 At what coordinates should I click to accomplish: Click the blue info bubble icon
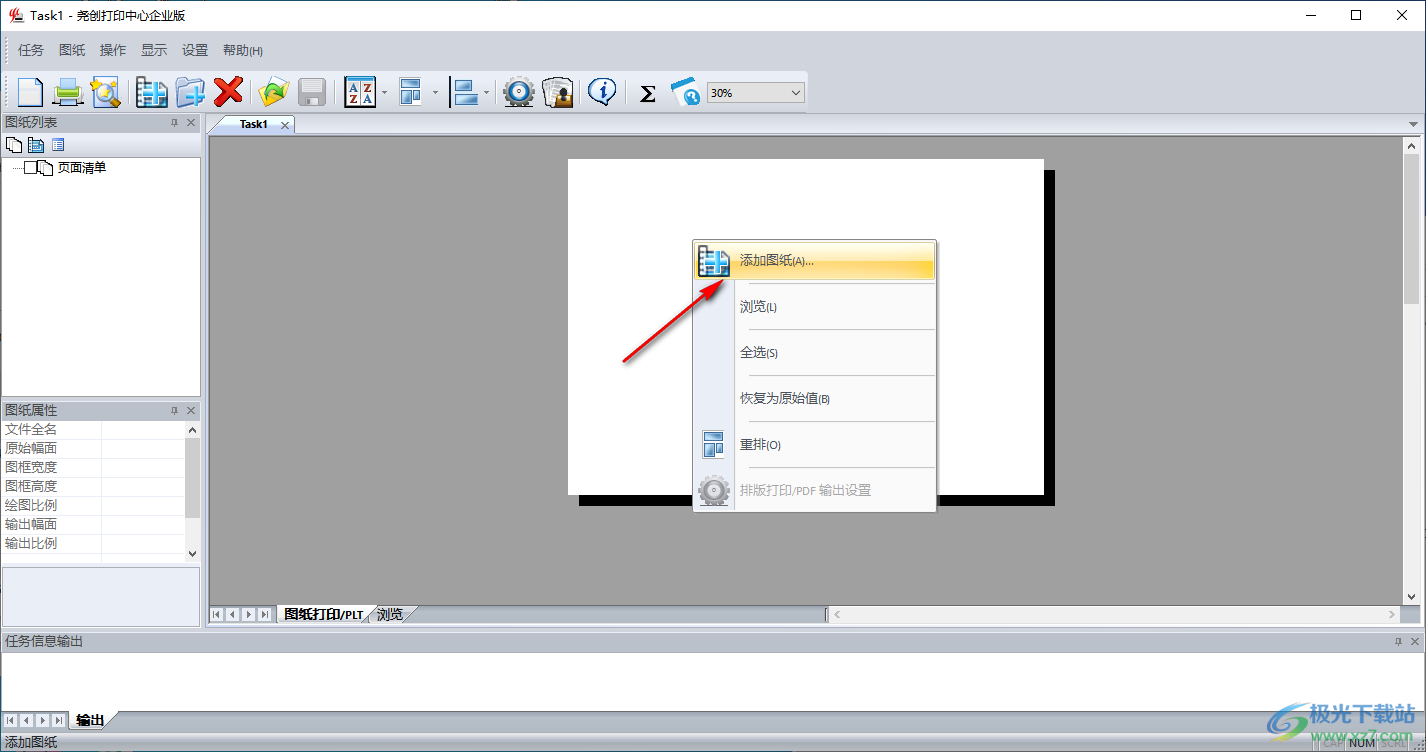coord(601,92)
